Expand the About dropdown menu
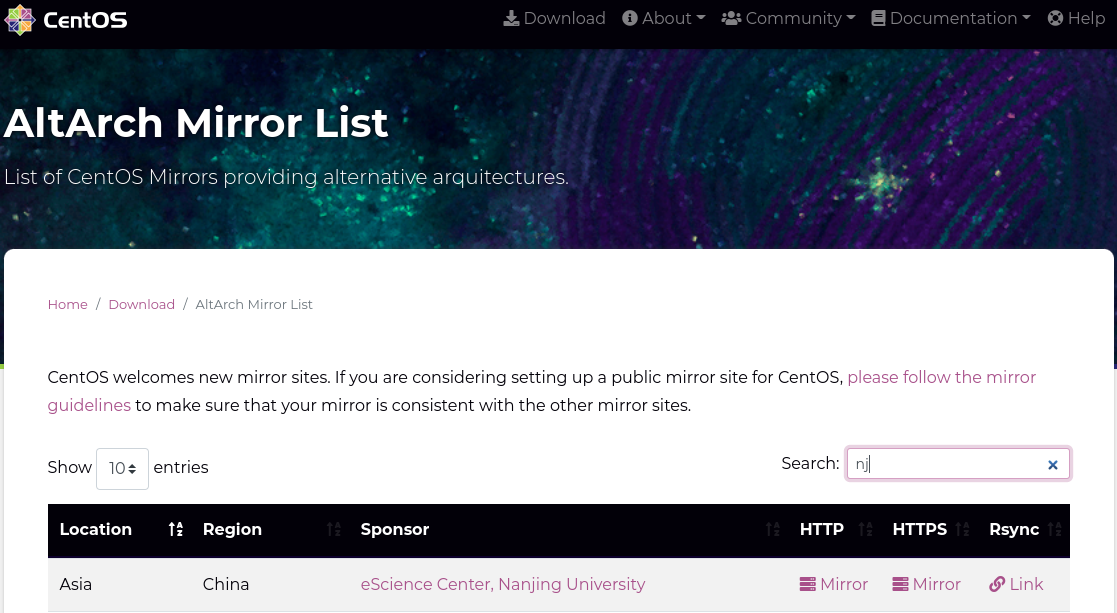Viewport: 1117px width, 613px height. [x=663, y=19]
